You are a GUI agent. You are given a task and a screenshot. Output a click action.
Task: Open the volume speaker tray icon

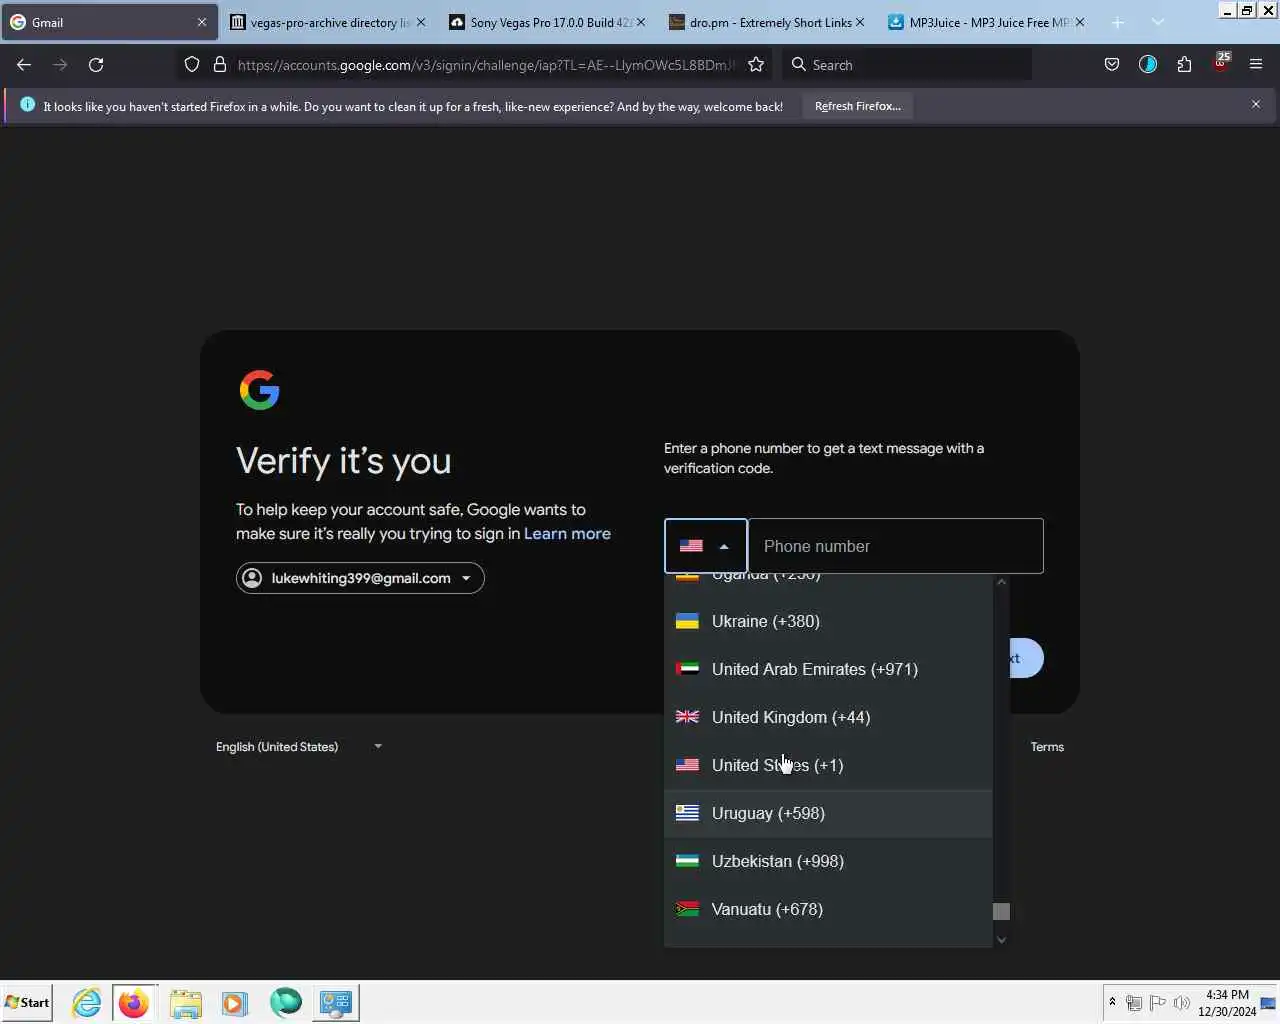1181,1002
